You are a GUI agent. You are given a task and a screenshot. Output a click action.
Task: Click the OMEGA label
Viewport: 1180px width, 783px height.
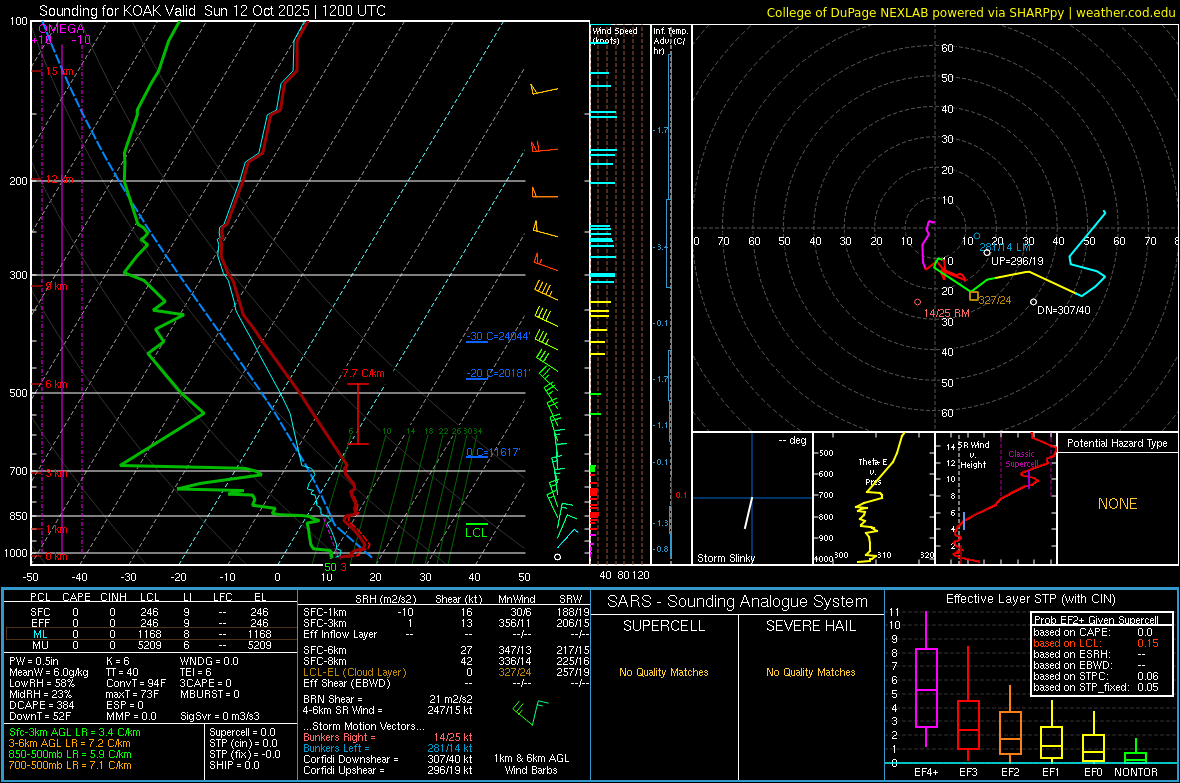61,29
